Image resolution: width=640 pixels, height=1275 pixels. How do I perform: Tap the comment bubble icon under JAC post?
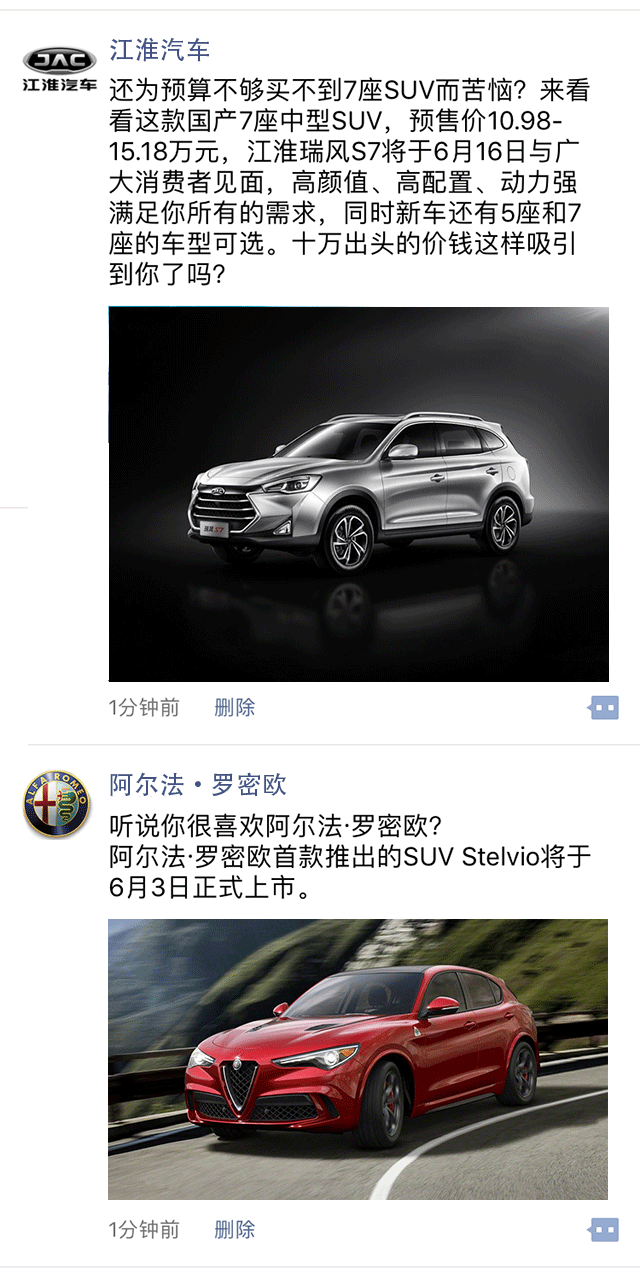(604, 708)
